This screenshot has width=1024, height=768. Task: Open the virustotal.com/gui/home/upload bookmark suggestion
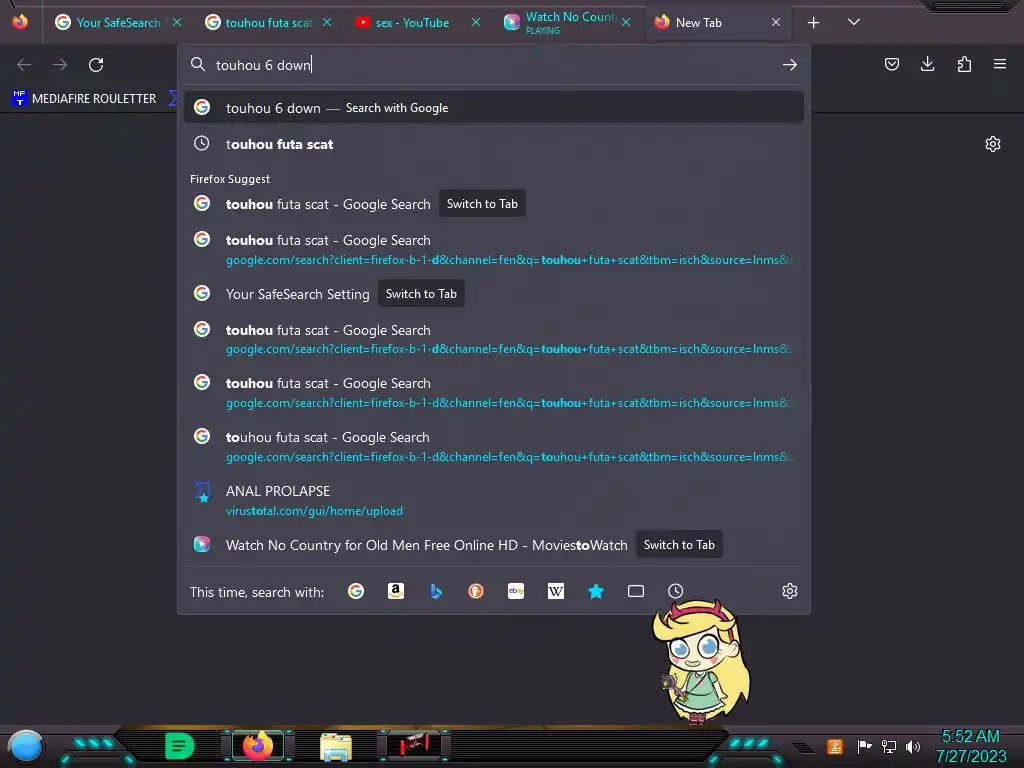click(x=494, y=500)
